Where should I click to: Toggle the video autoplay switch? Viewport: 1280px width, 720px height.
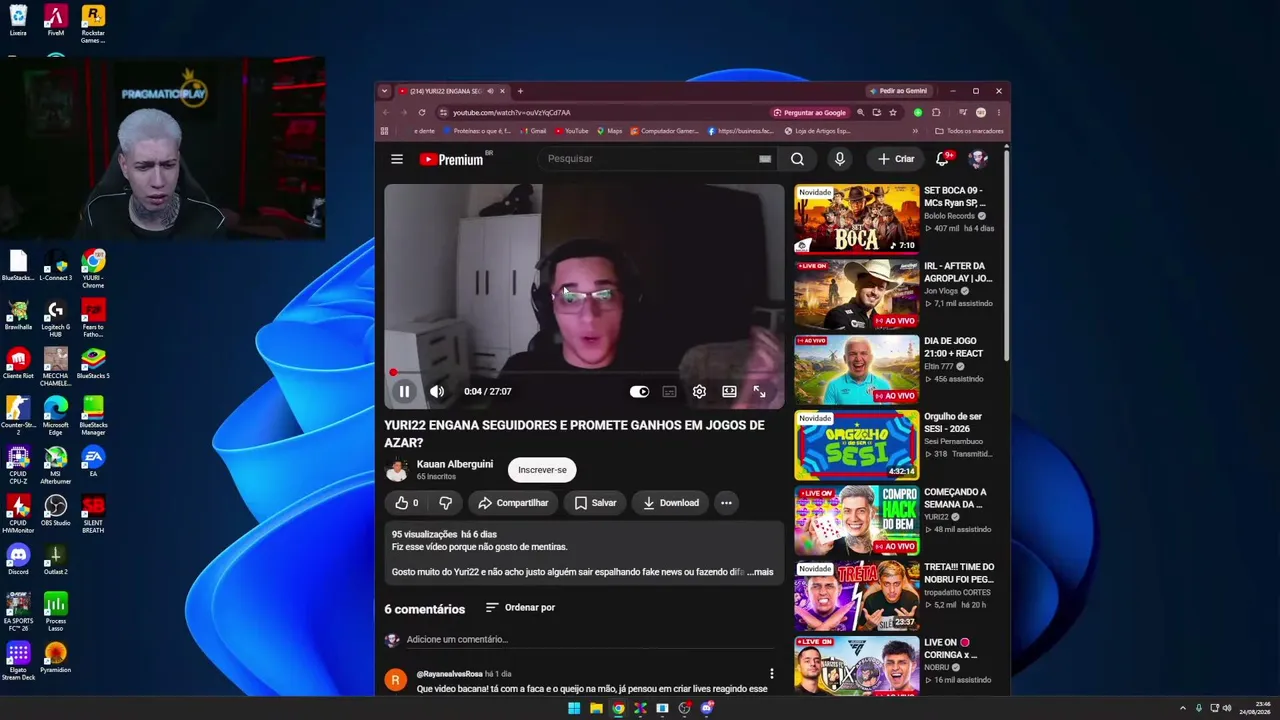click(x=639, y=391)
